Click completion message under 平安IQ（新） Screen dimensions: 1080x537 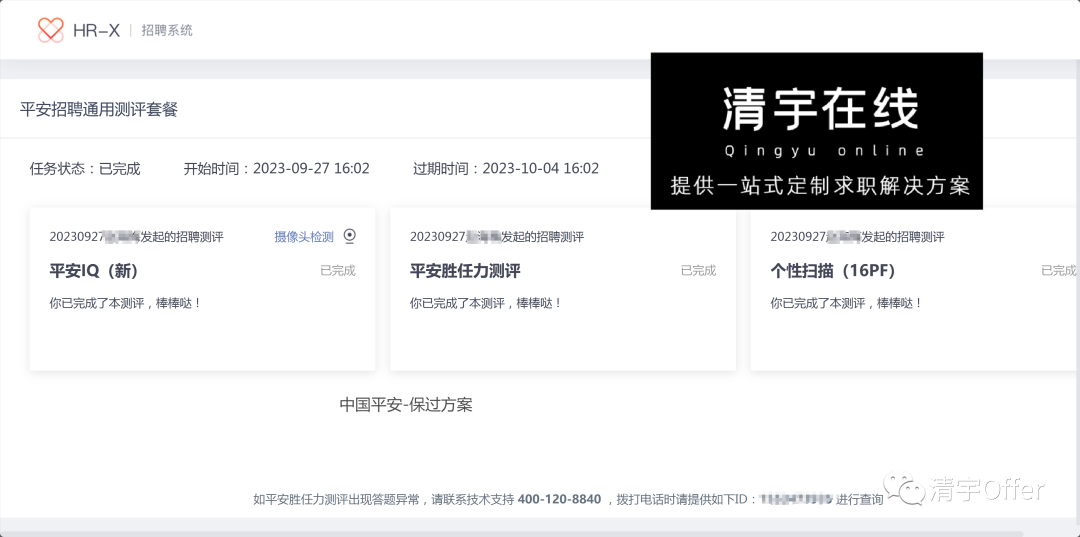pyautogui.click(x=125, y=303)
